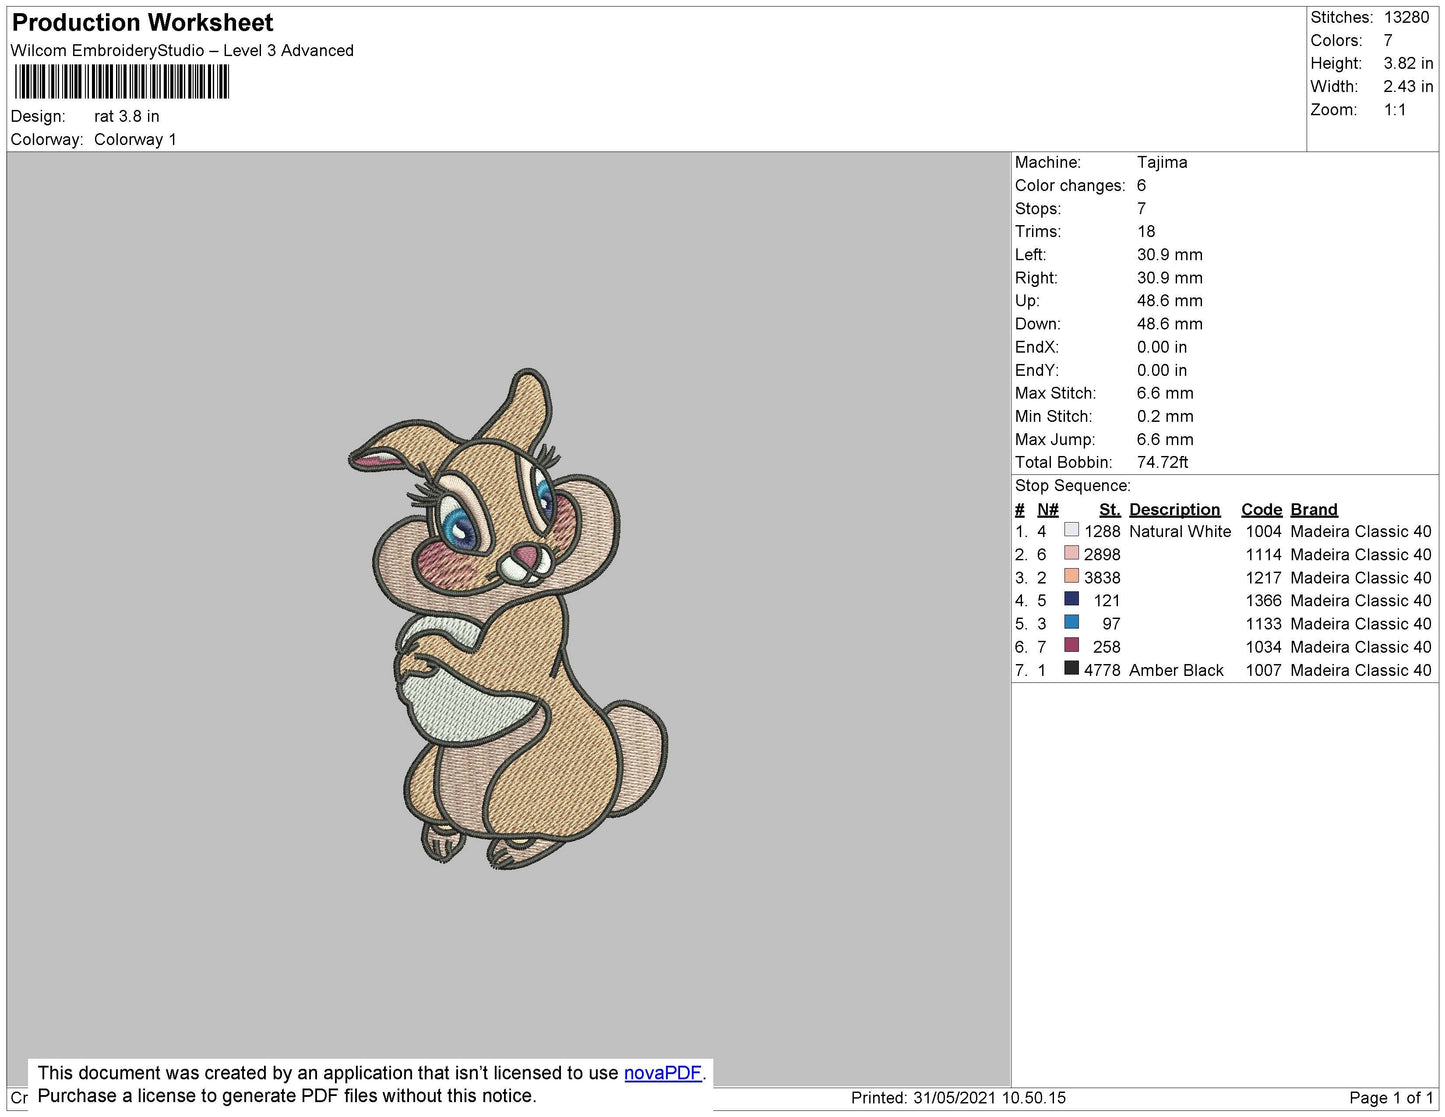Click the Min Stitch value 0.2 mm

tap(1165, 416)
